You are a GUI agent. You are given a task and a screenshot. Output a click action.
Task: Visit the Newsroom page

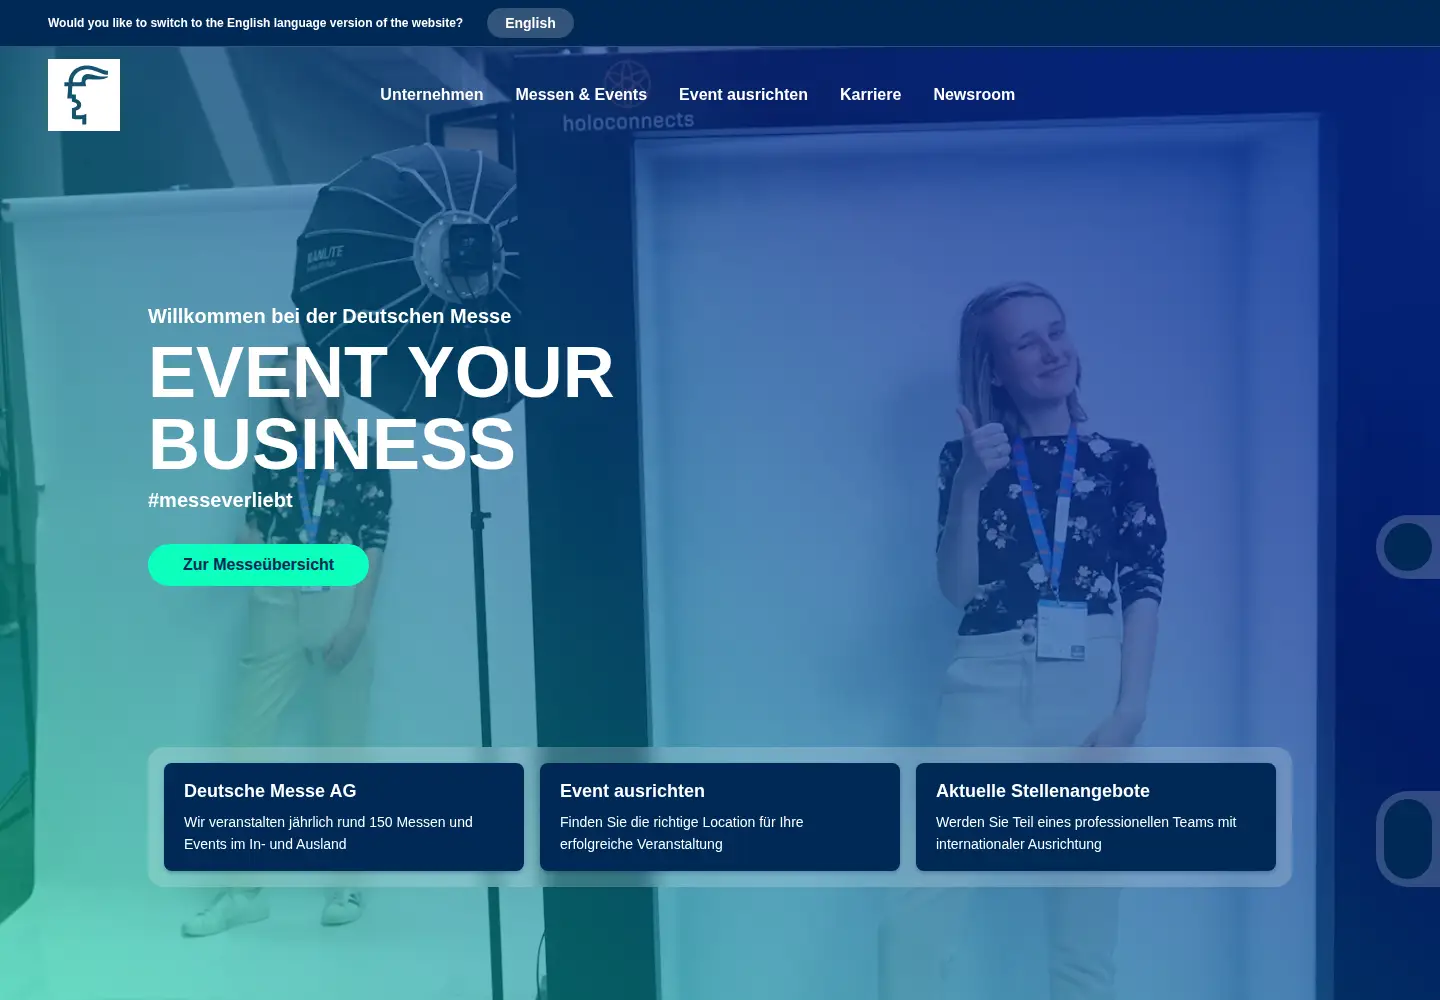point(974,94)
